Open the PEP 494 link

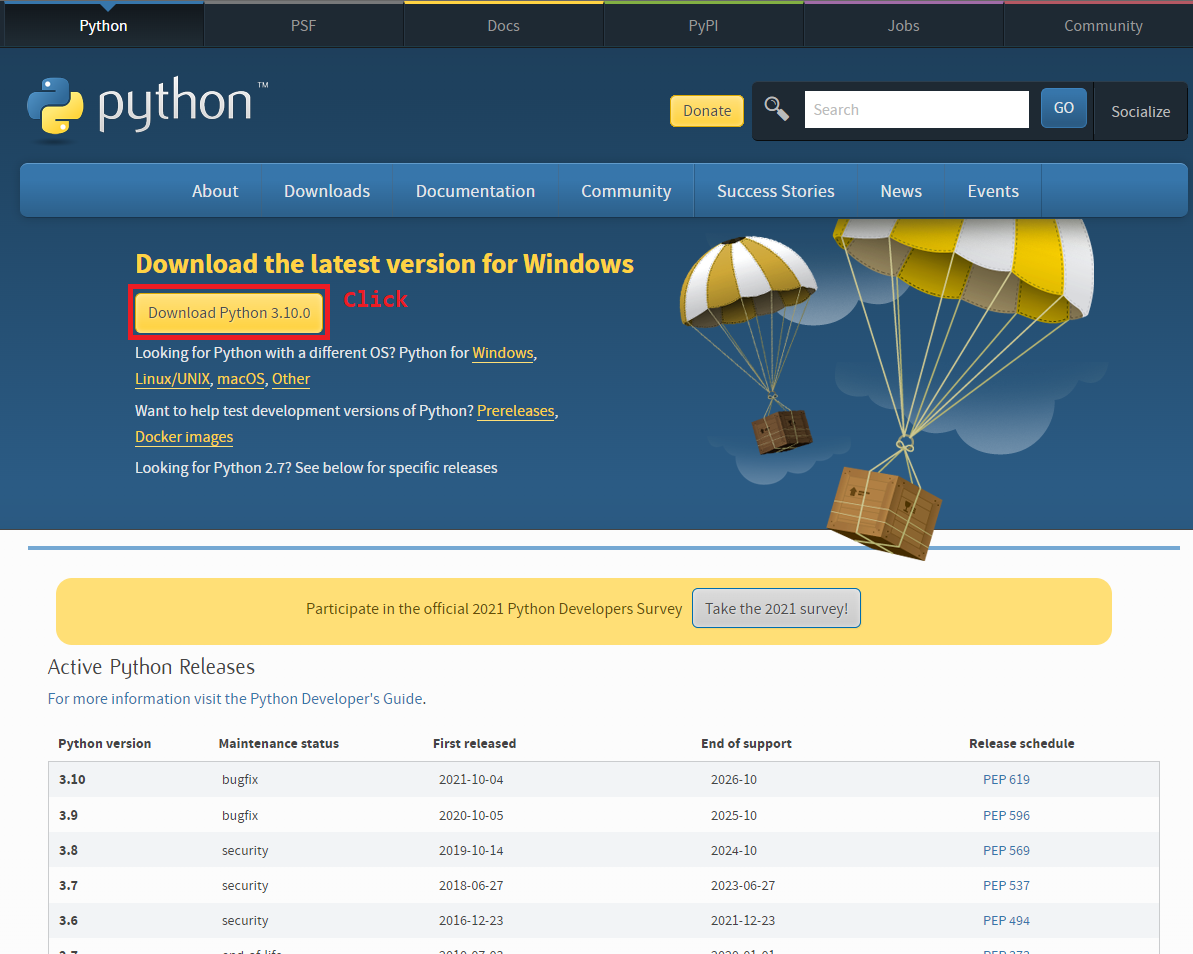[1006, 920]
